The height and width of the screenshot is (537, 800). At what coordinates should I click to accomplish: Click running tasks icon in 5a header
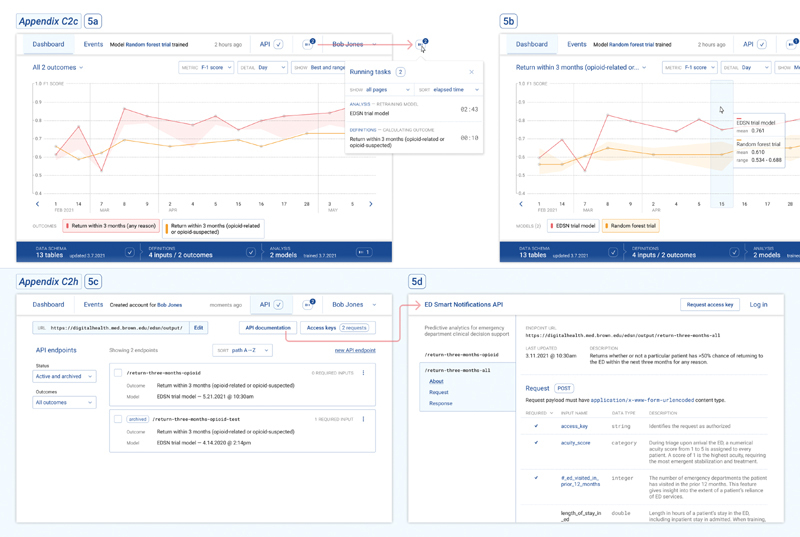(x=309, y=45)
